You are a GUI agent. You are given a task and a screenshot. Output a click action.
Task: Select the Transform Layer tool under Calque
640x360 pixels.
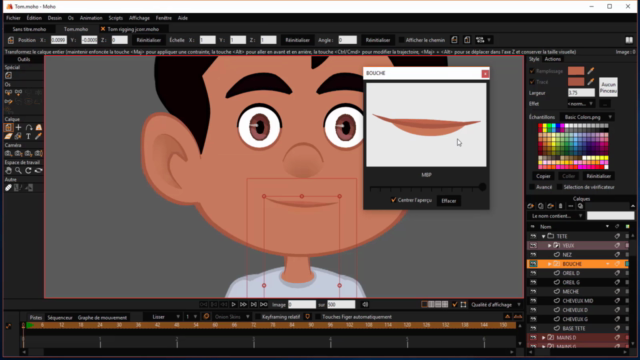(x=9, y=127)
